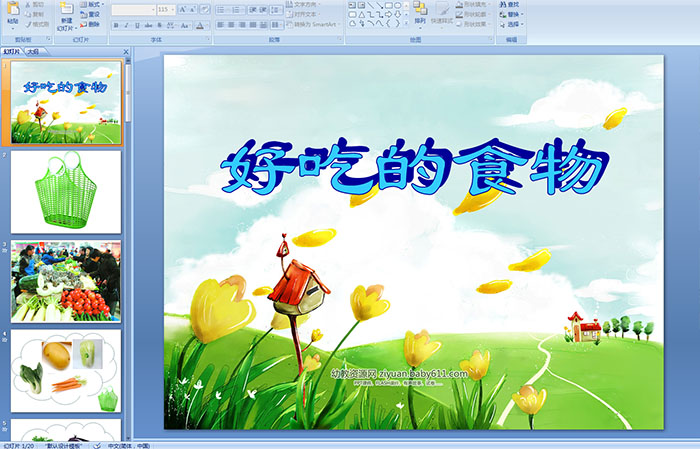Toggle Italic formatting
Viewport: 700px width, 449px height.
[x=126, y=25]
